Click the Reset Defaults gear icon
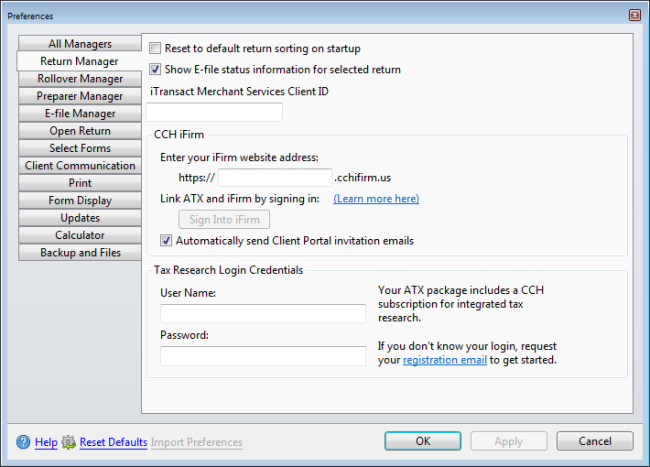Image resolution: width=650 pixels, height=467 pixels. [x=68, y=442]
